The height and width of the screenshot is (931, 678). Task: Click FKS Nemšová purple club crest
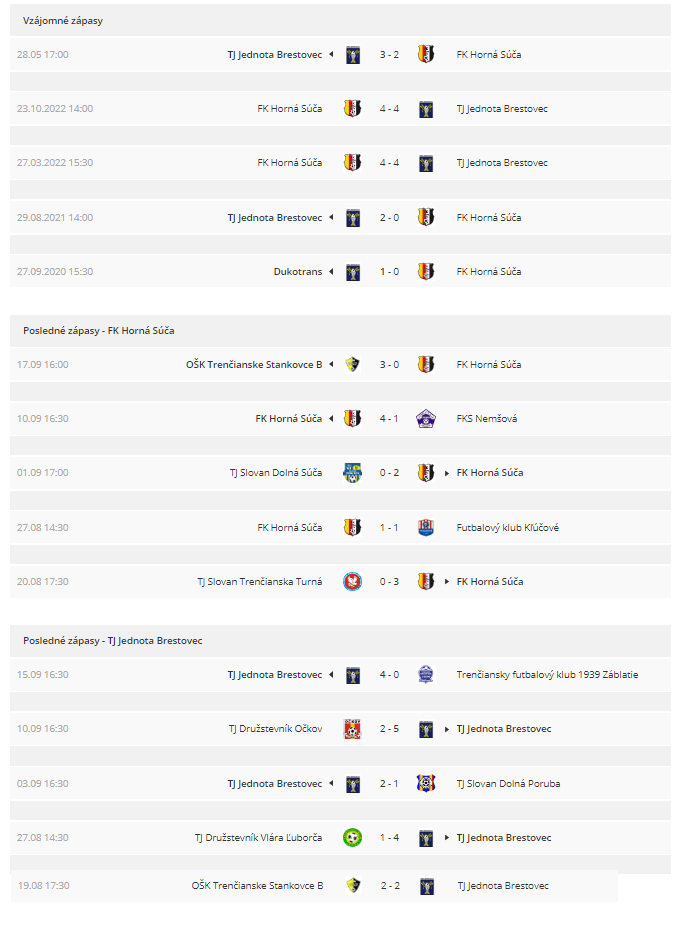coord(426,419)
